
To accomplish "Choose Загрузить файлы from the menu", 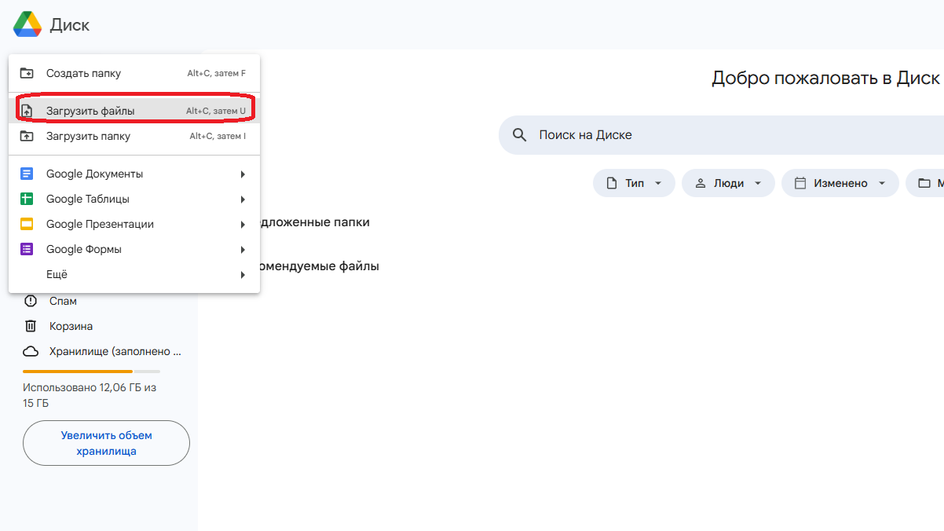I will click(x=134, y=111).
